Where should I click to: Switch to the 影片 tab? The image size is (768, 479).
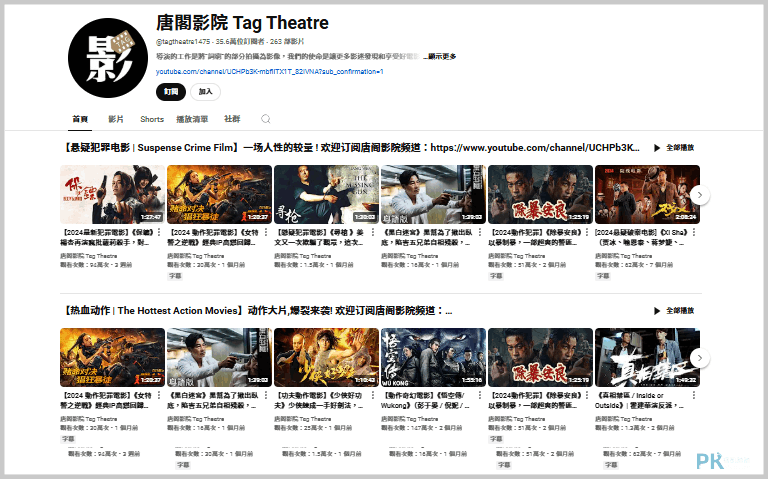coord(116,119)
